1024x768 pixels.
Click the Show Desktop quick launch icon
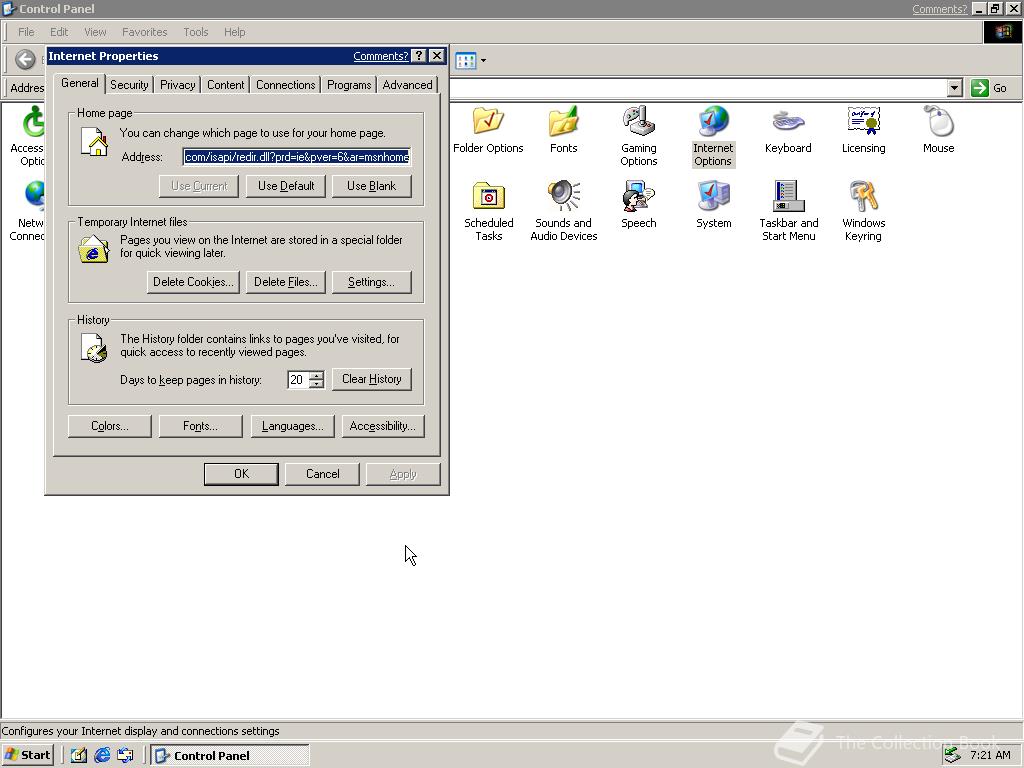pos(78,755)
